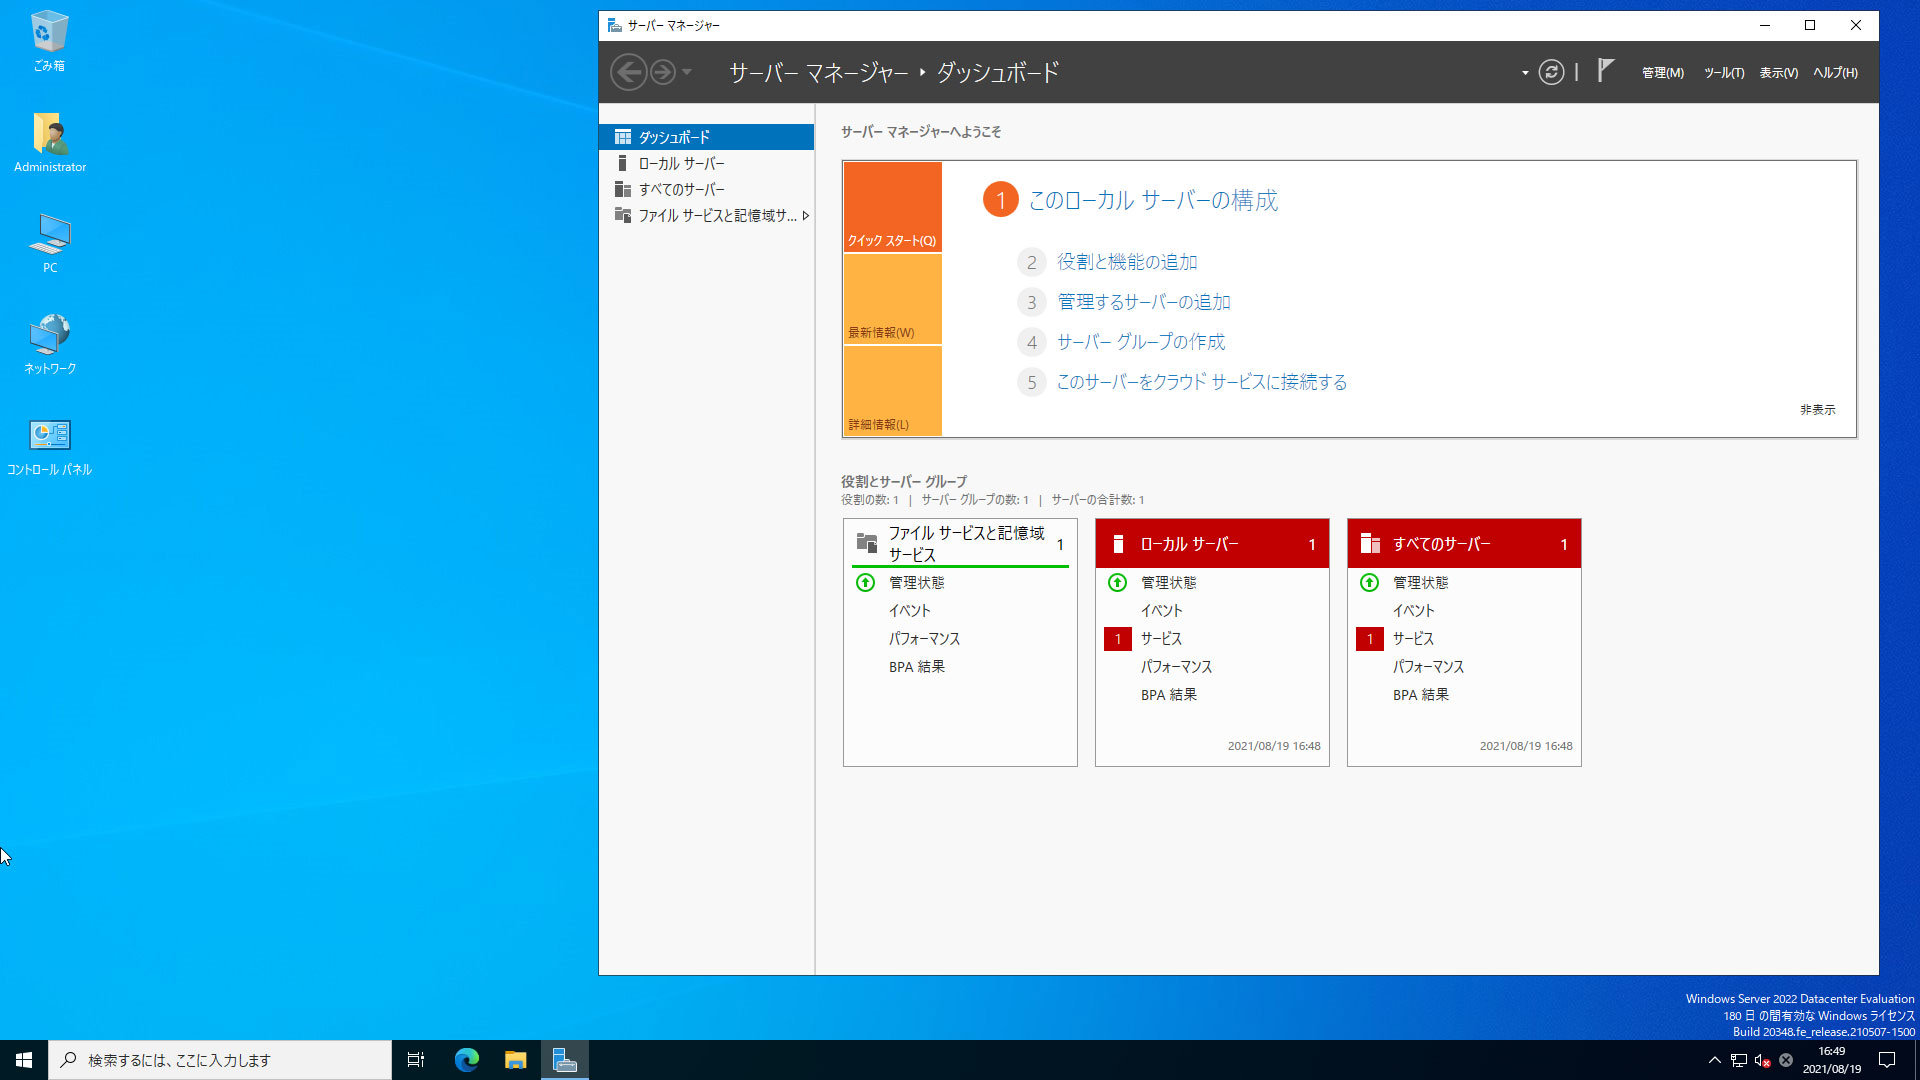Click BPA 結果 in ファイル サービス tile
The image size is (1920, 1080).
tap(917, 667)
